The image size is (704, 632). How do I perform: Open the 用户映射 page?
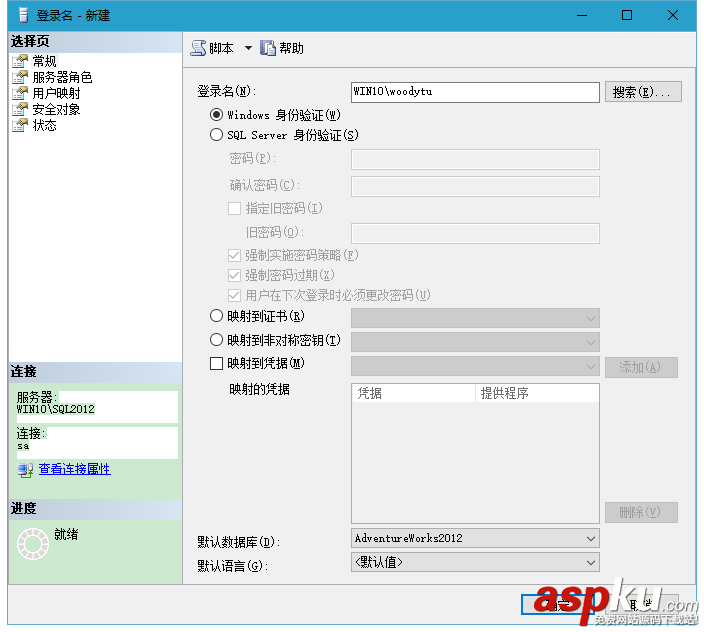click(x=57, y=93)
